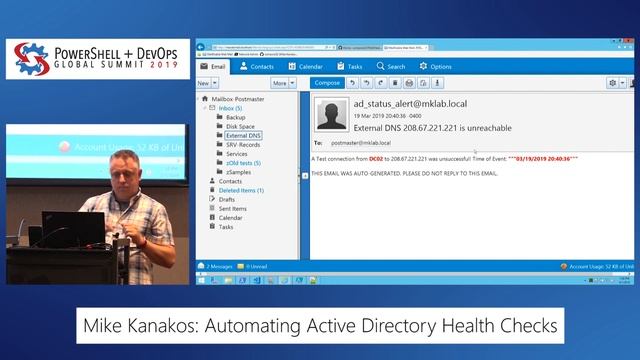This screenshot has width=640, height=360.
Task: Click the DC02 text in message body
Action: click(376, 159)
